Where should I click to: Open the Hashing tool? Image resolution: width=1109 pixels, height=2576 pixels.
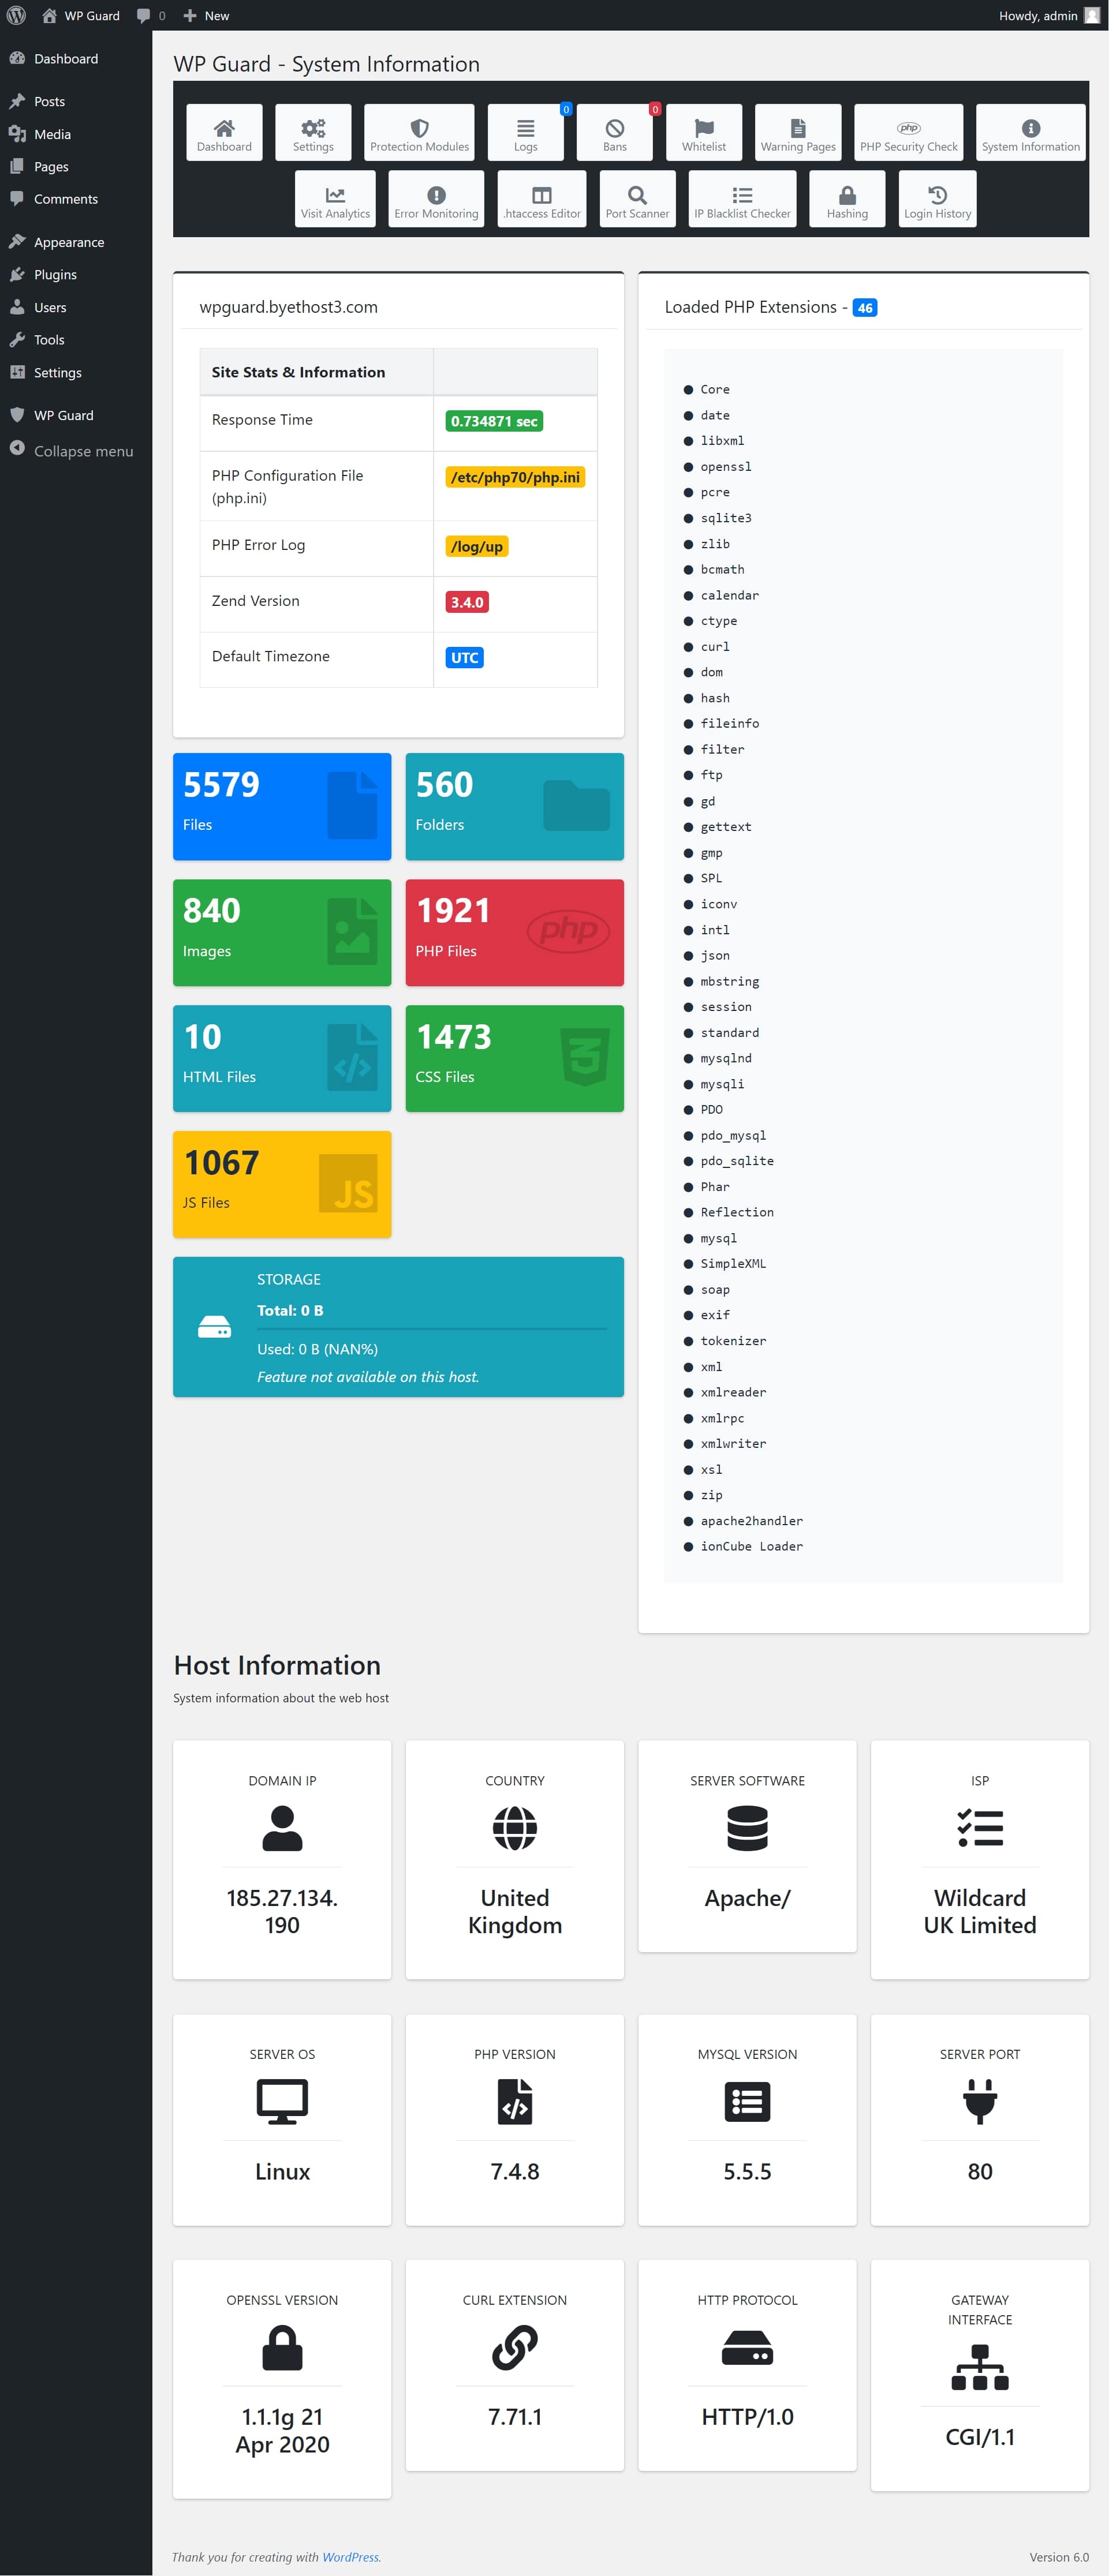point(846,198)
